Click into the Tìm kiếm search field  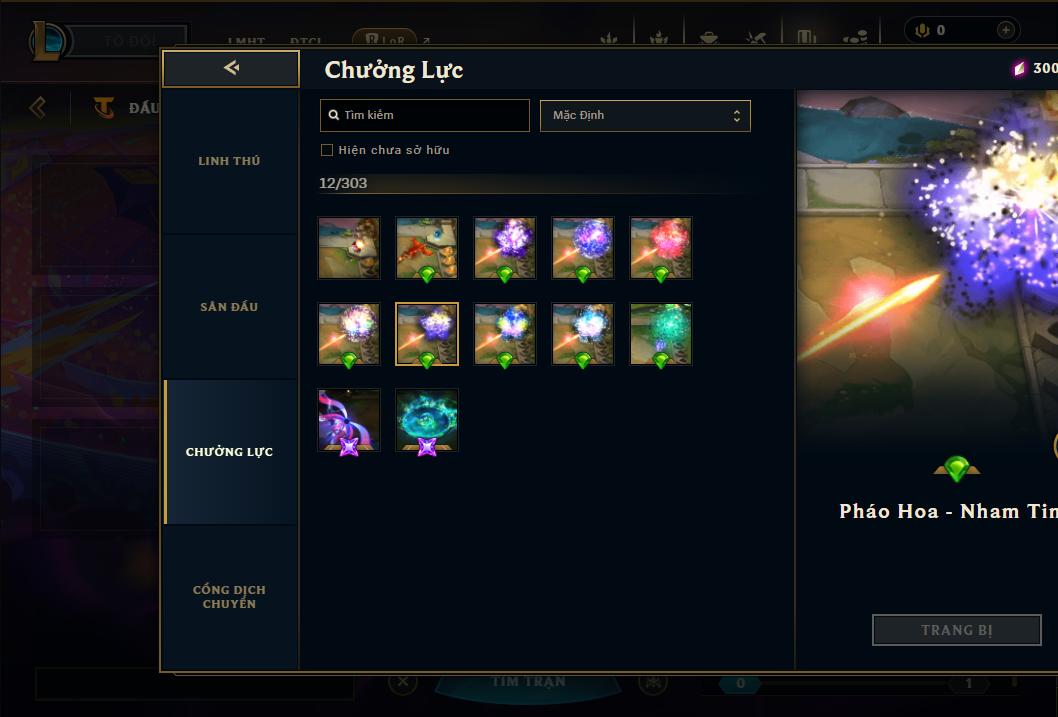[424, 115]
